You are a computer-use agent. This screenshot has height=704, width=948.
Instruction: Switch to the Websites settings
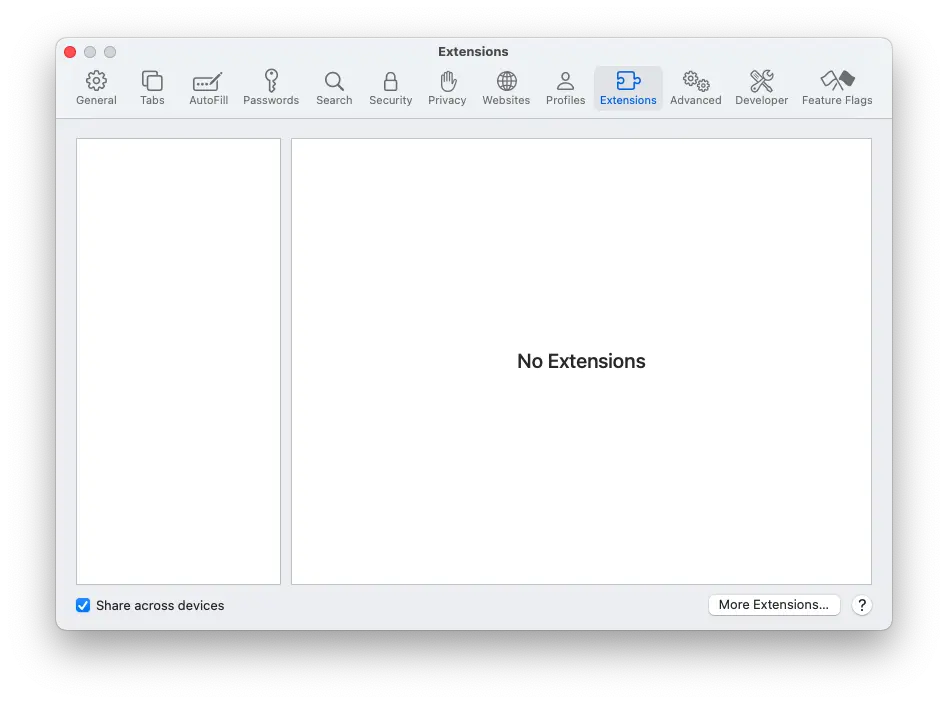pos(506,87)
